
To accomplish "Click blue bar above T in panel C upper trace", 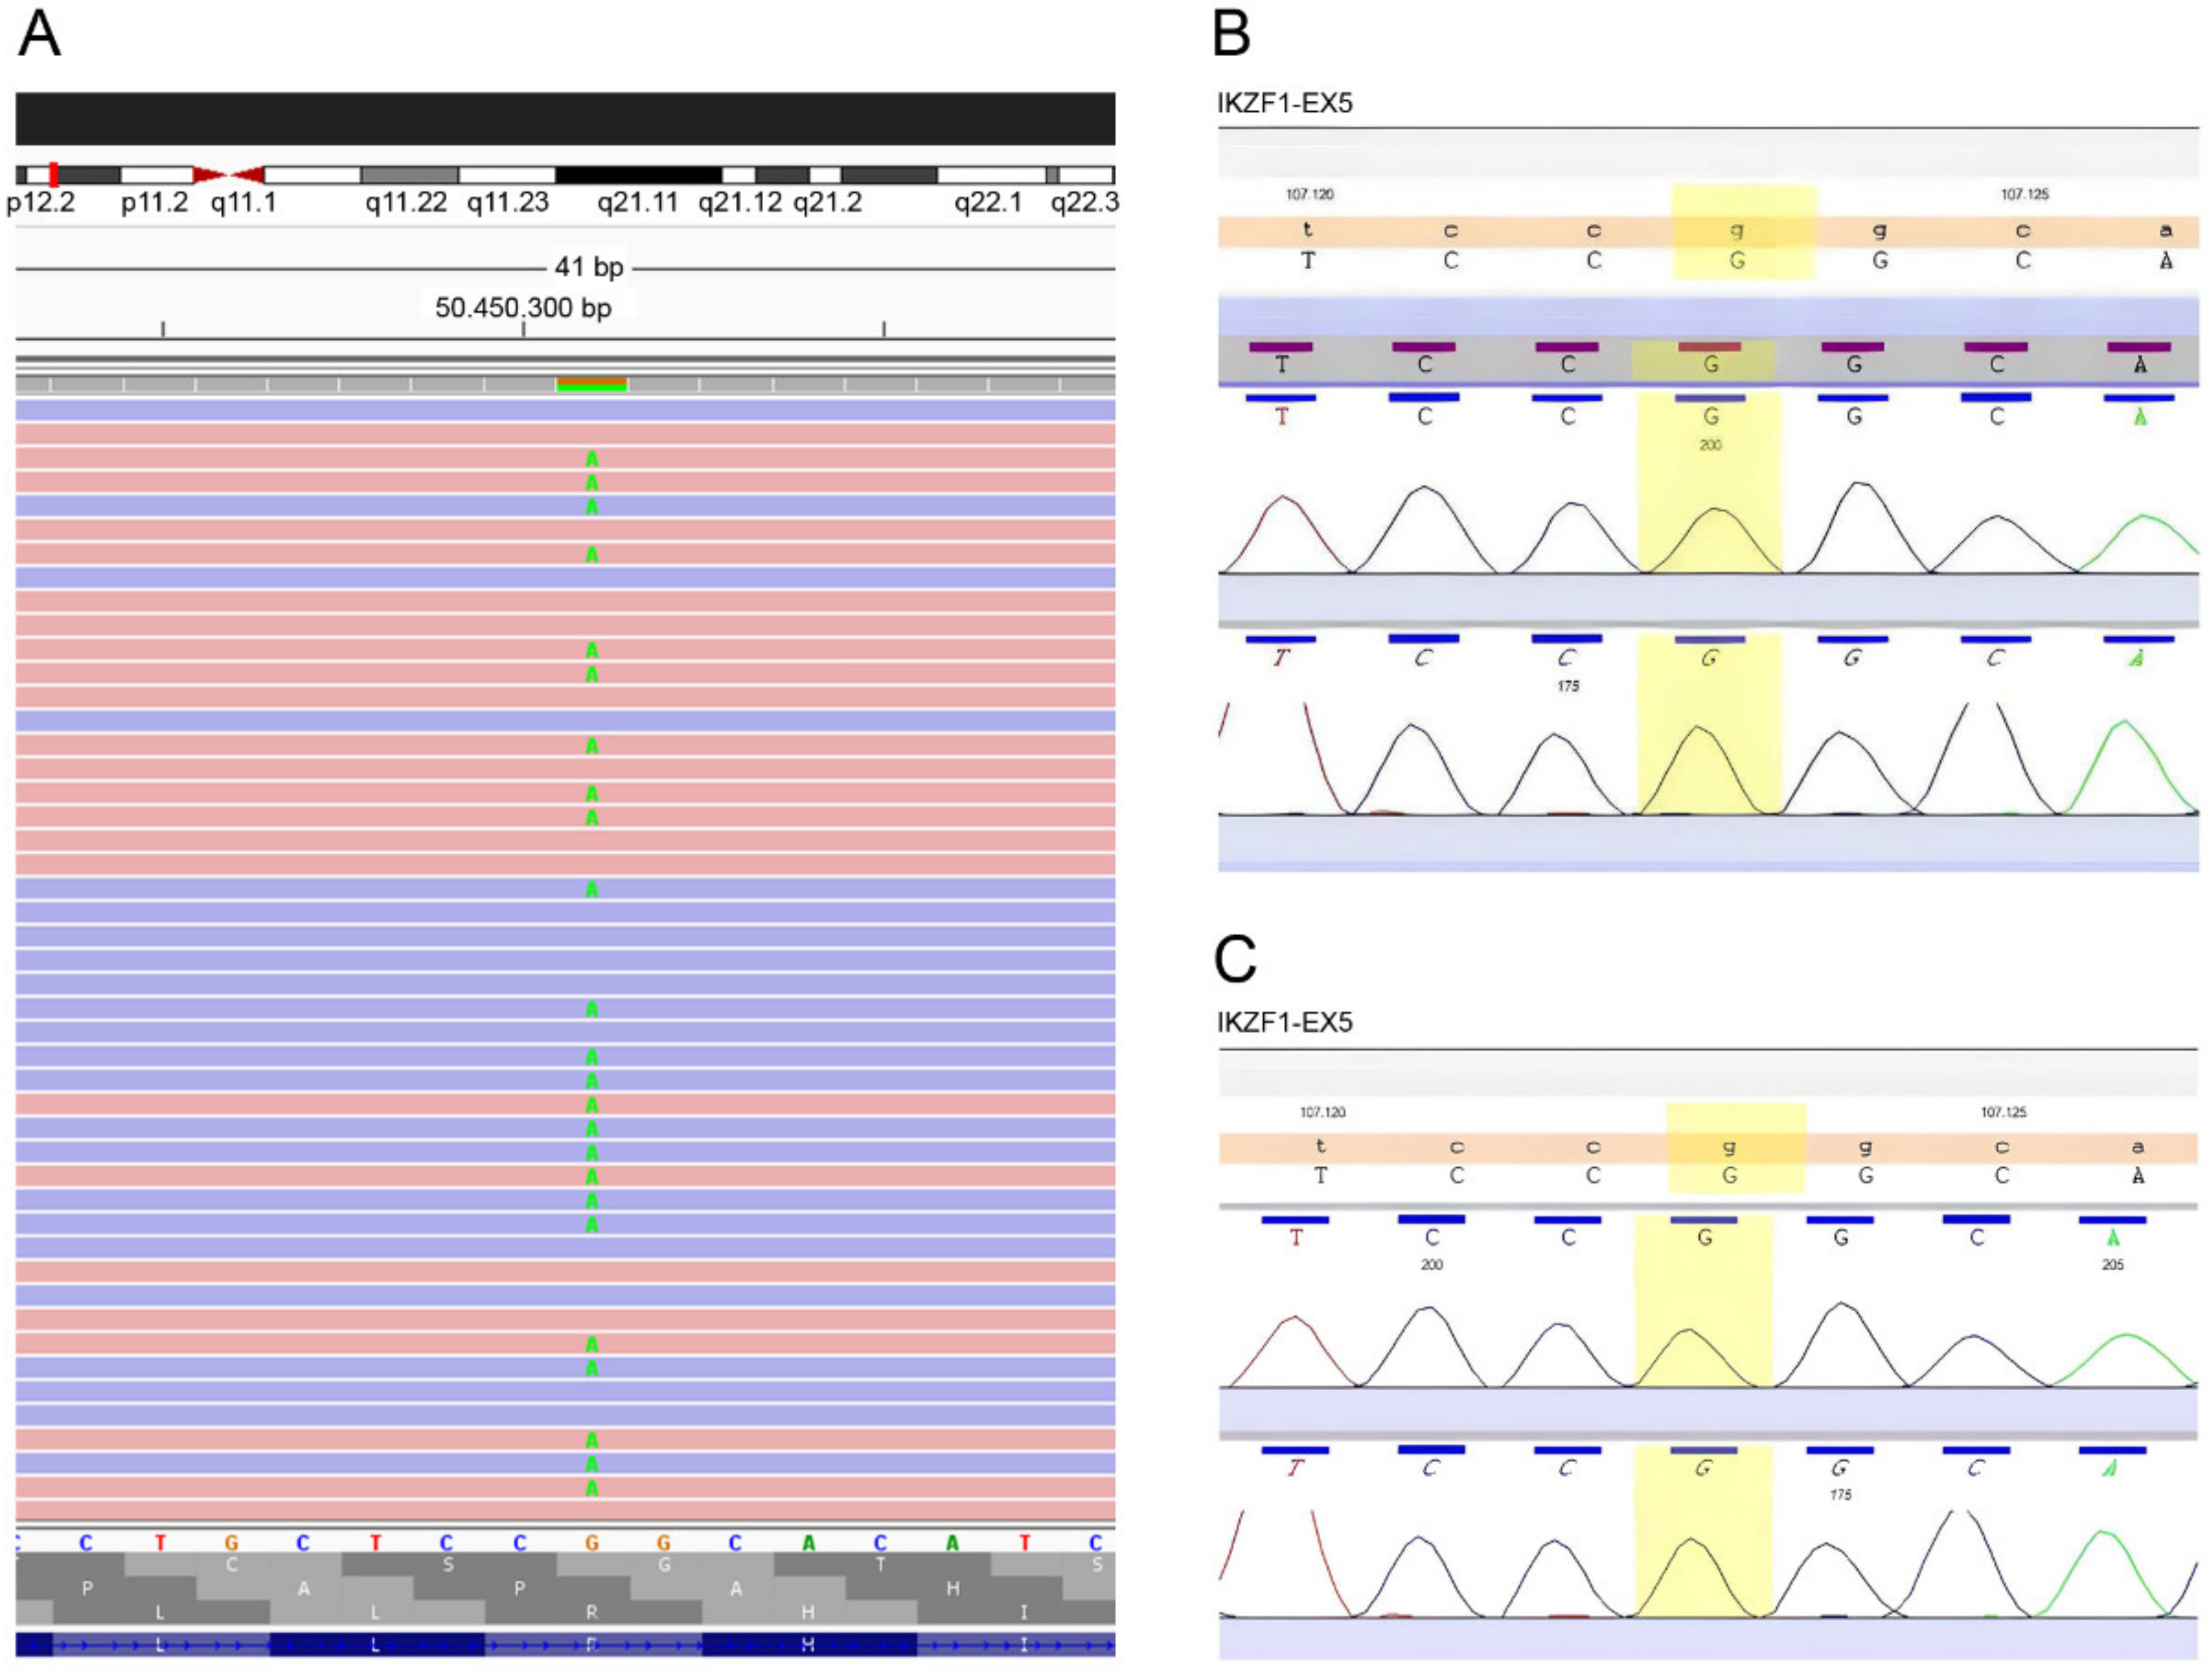I will tap(1295, 1220).
